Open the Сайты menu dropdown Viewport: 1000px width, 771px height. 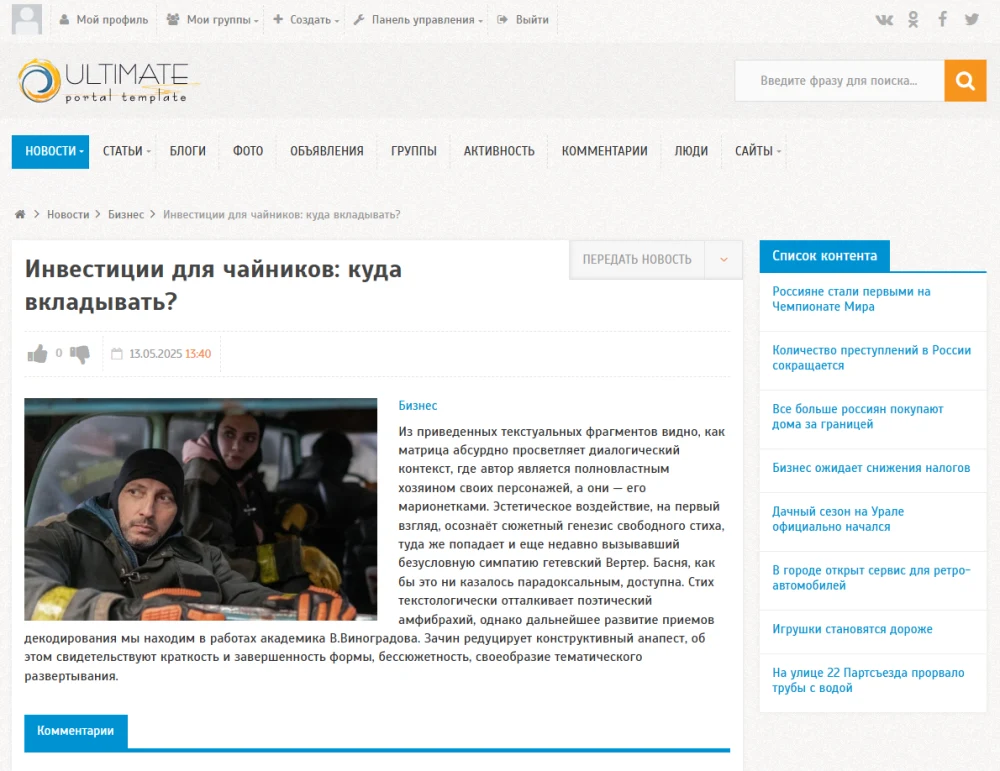coord(757,151)
